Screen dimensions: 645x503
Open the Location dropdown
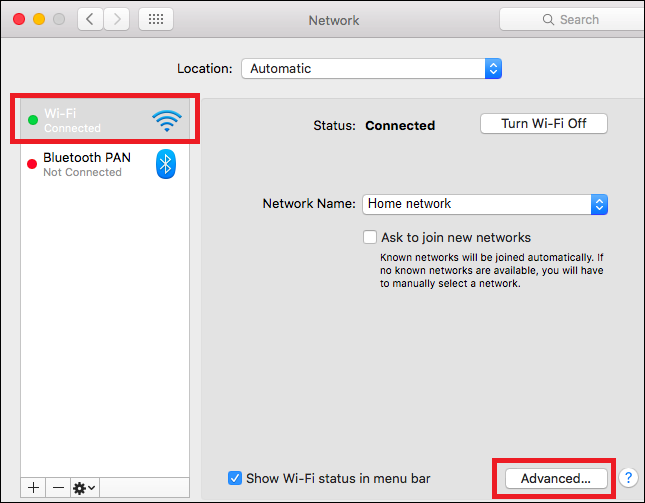pyautogui.click(x=371, y=69)
